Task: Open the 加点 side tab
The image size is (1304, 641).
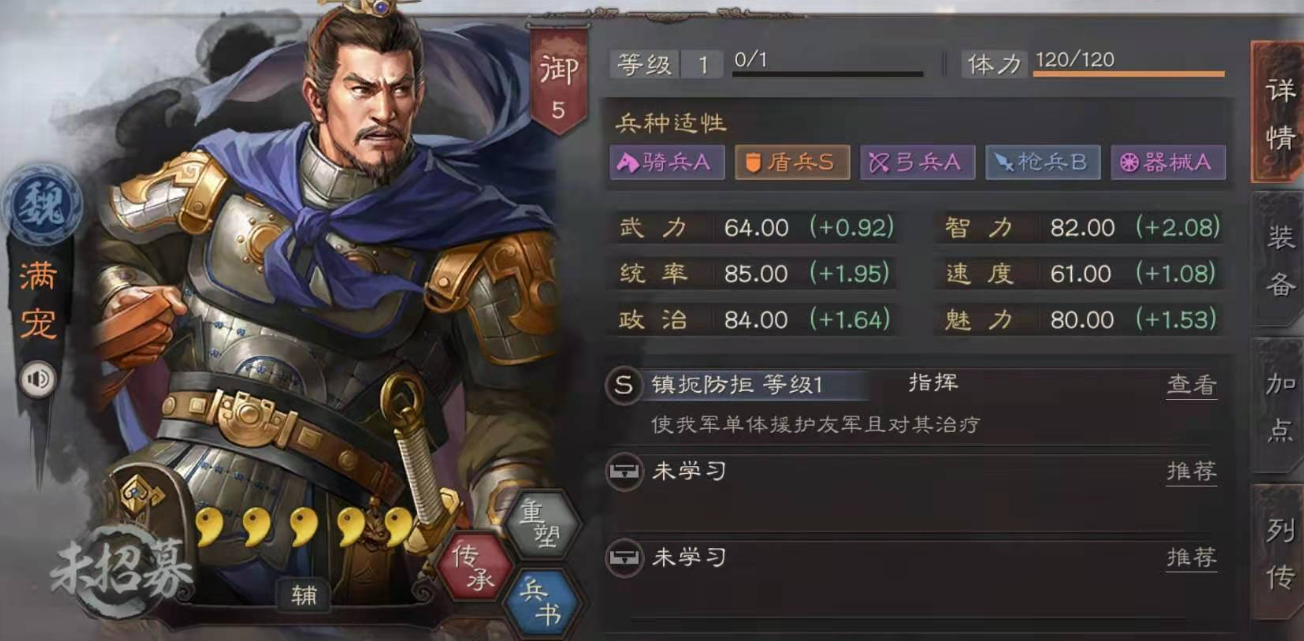Action: [1280, 407]
